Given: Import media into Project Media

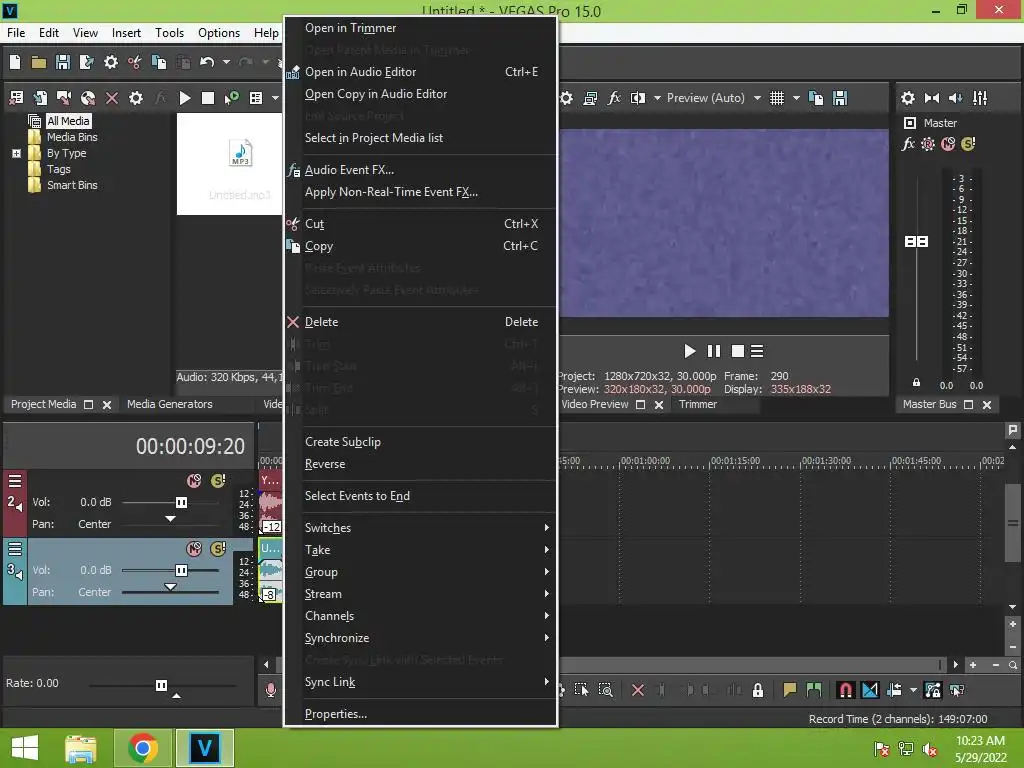Looking at the screenshot, I should [40, 98].
